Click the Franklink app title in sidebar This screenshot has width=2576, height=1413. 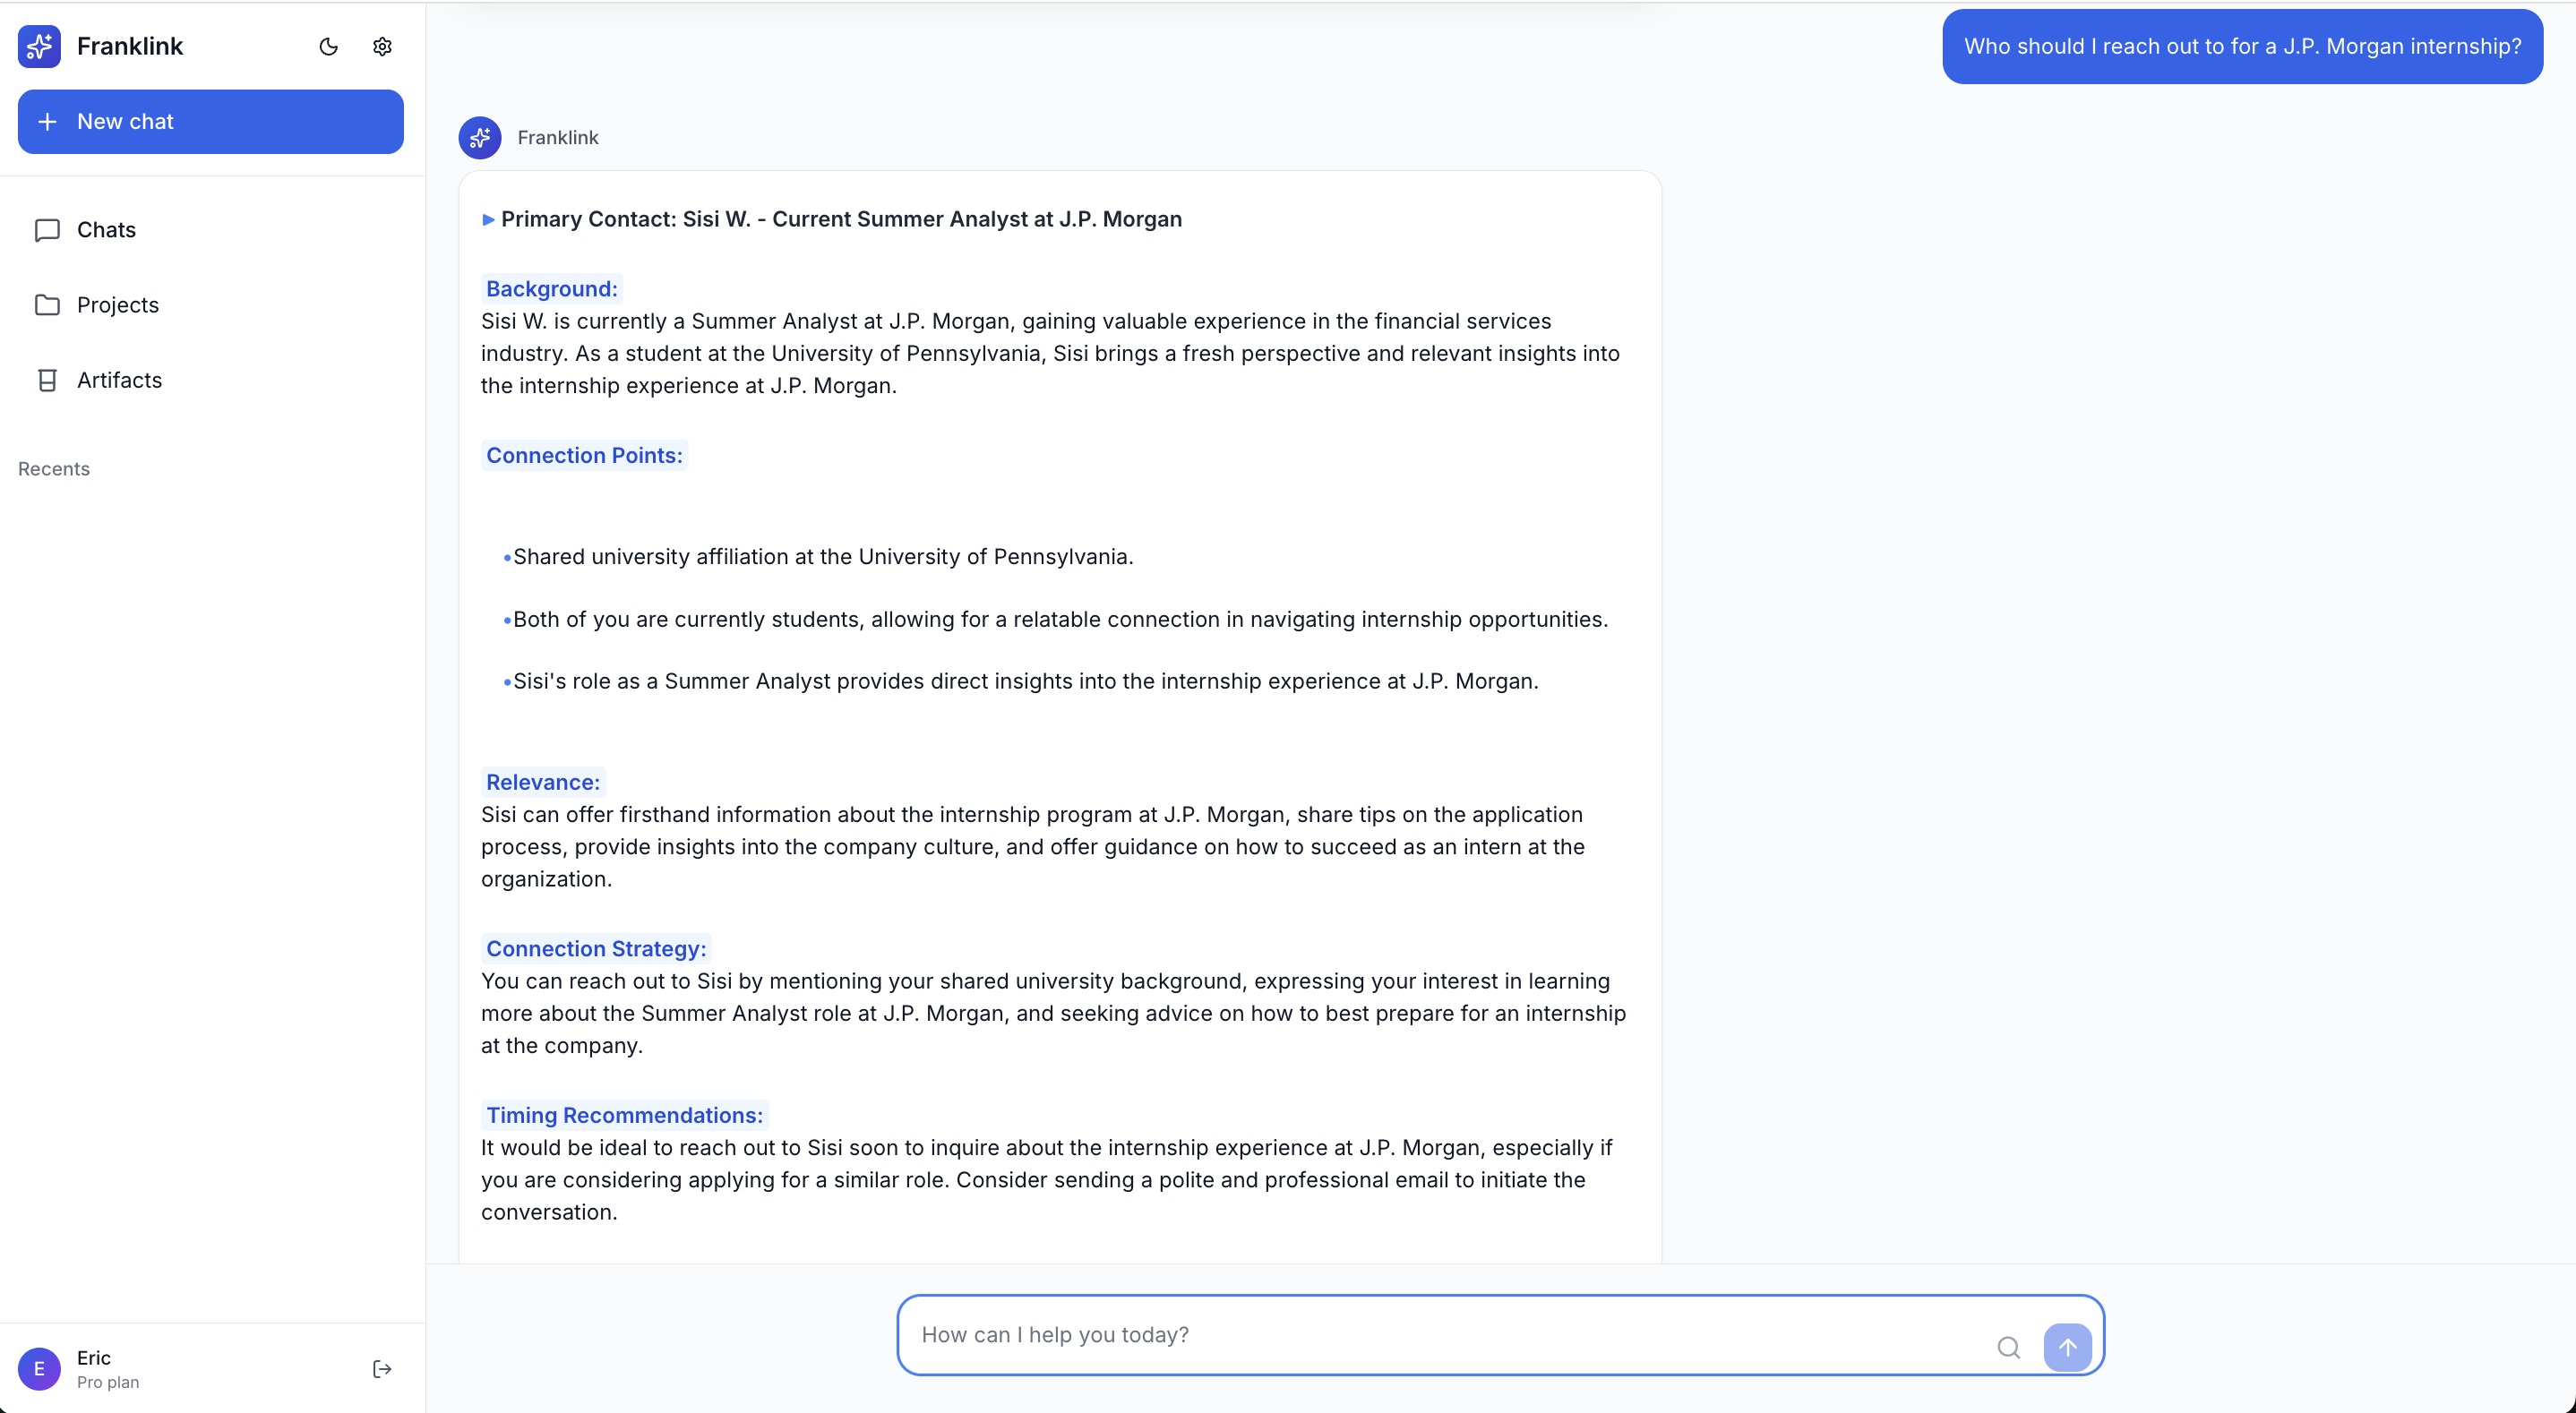(130, 46)
